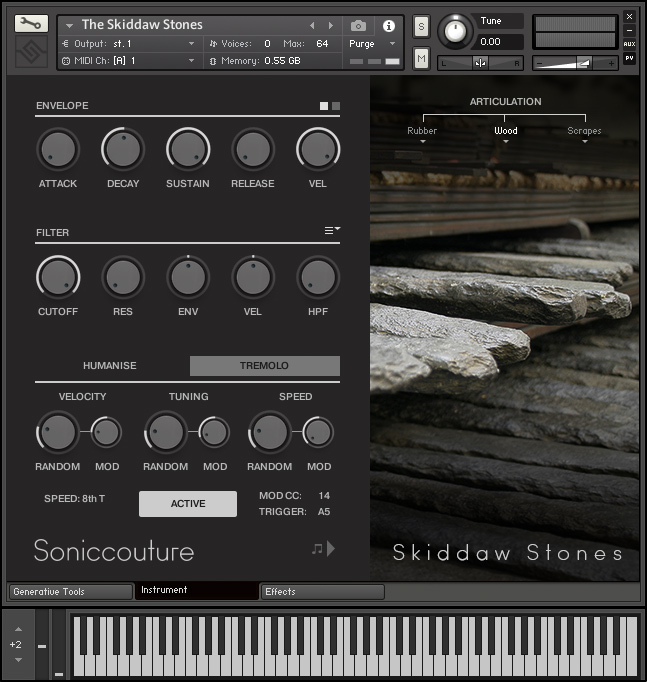
Task: Select the Scrapes articulation
Action: click(584, 130)
